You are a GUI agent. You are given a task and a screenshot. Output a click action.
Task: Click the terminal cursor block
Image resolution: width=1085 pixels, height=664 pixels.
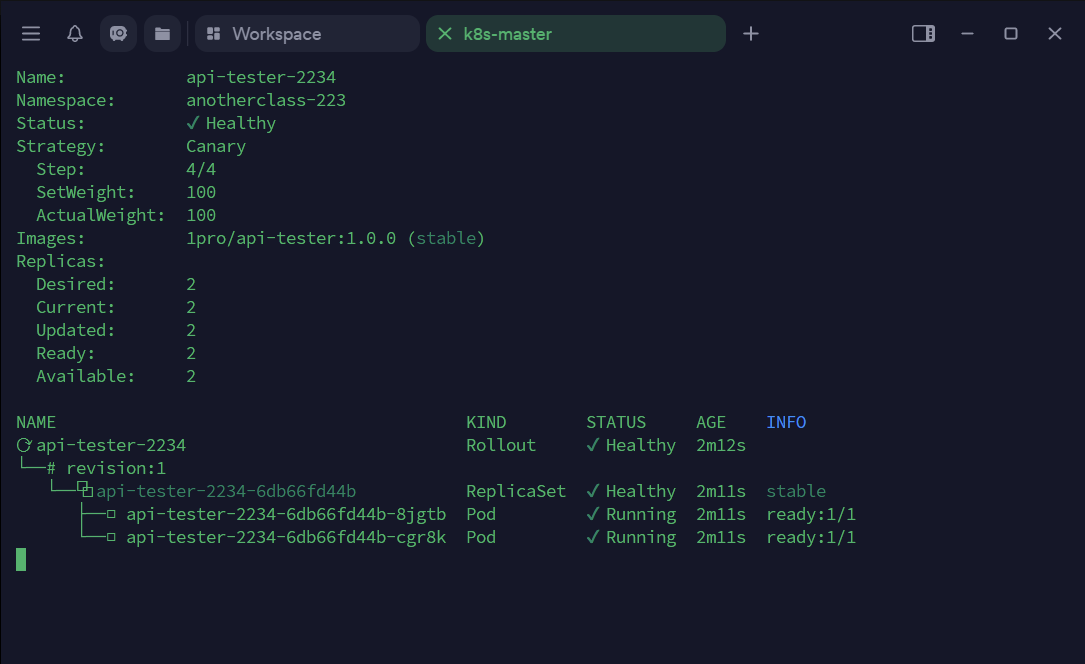21,560
